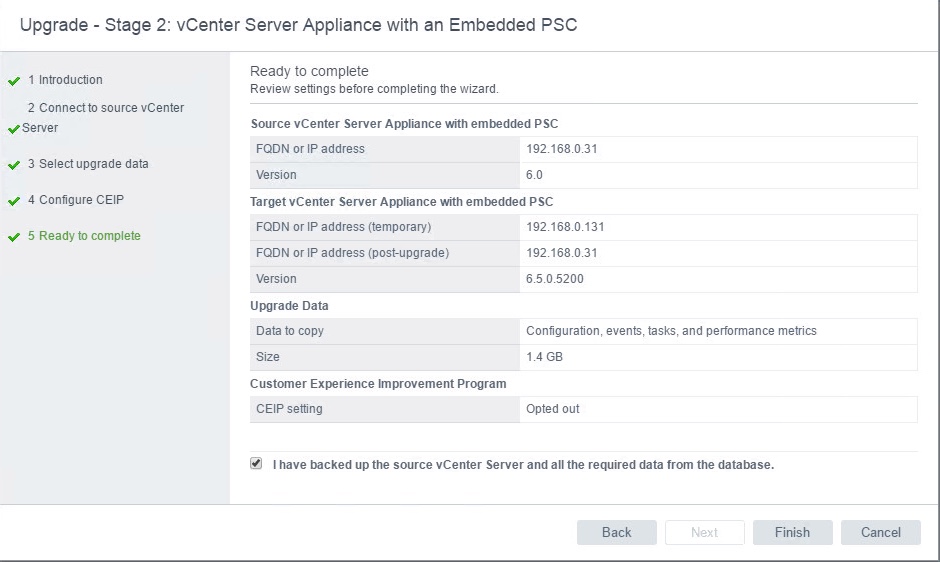
Task: Click the temporary IP address 192.168.0.131
Action: (565, 227)
